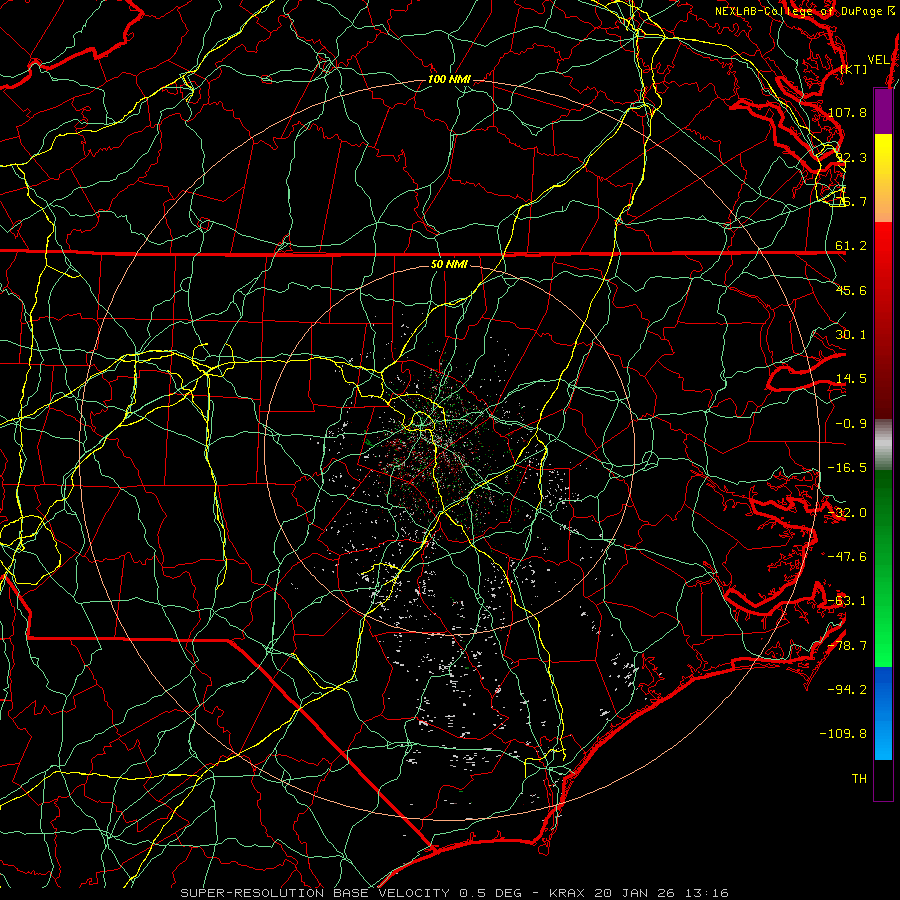
Task: Click the VEL legend title
Action: coord(878,60)
